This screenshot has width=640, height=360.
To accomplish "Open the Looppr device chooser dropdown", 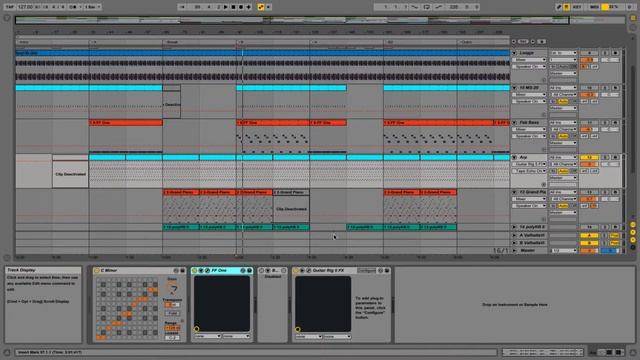I will 529,60.
